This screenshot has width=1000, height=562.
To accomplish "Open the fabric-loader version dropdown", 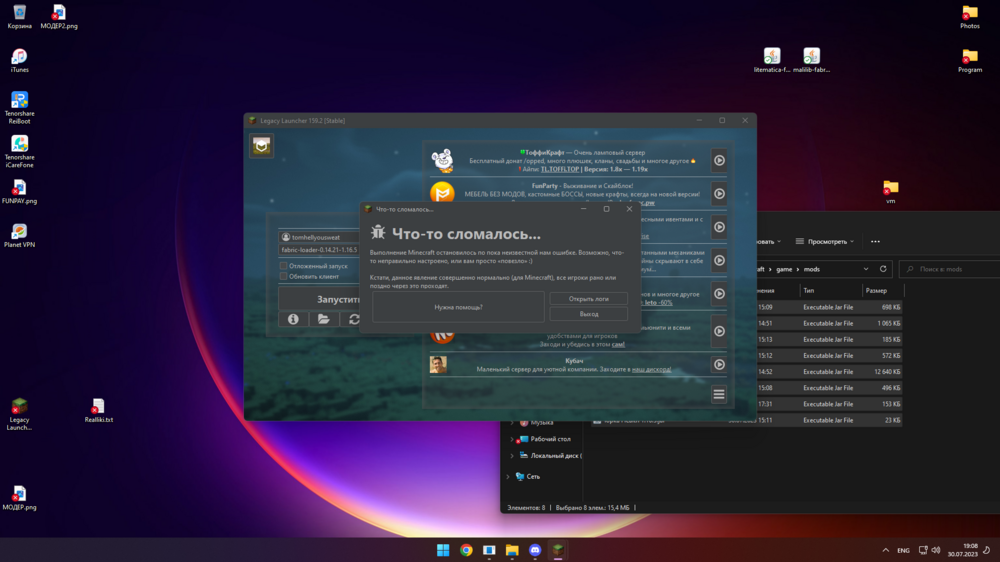I will pyautogui.click(x=320, y=250).
